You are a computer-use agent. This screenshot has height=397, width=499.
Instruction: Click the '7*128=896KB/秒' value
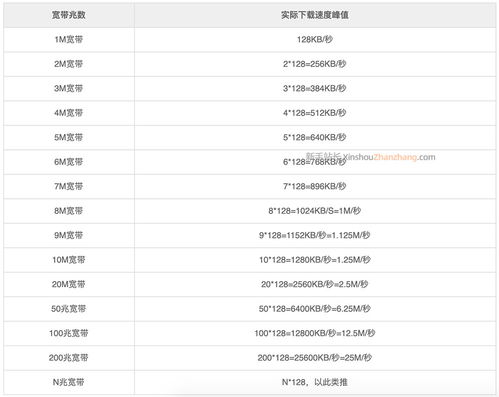coord(315,186)
